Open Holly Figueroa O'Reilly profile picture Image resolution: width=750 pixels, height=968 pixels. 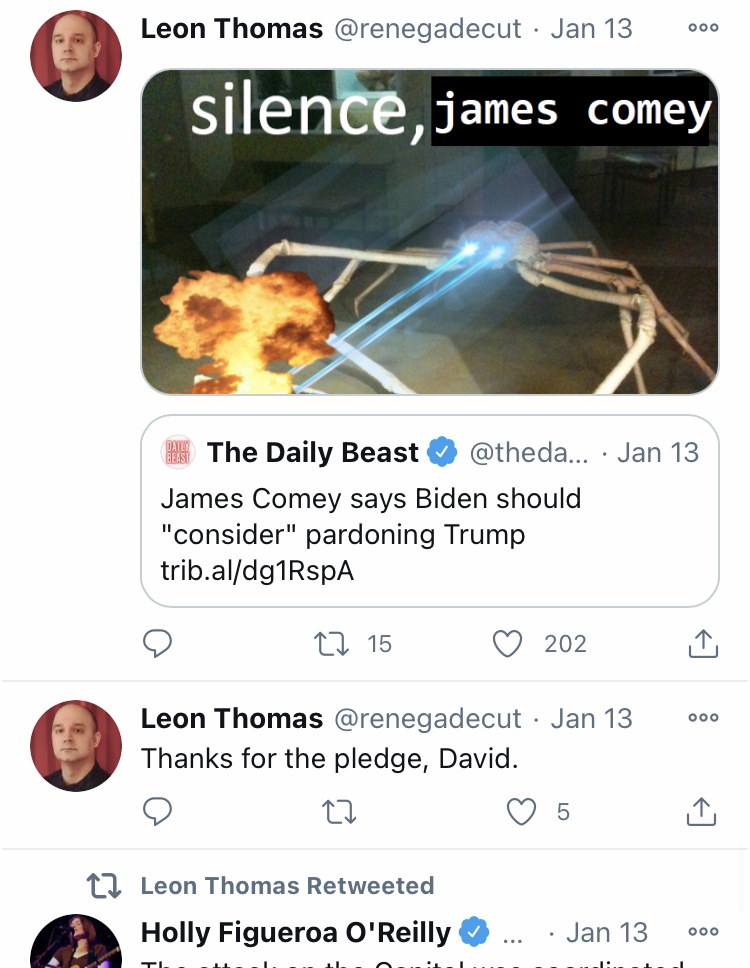point(76,941)
